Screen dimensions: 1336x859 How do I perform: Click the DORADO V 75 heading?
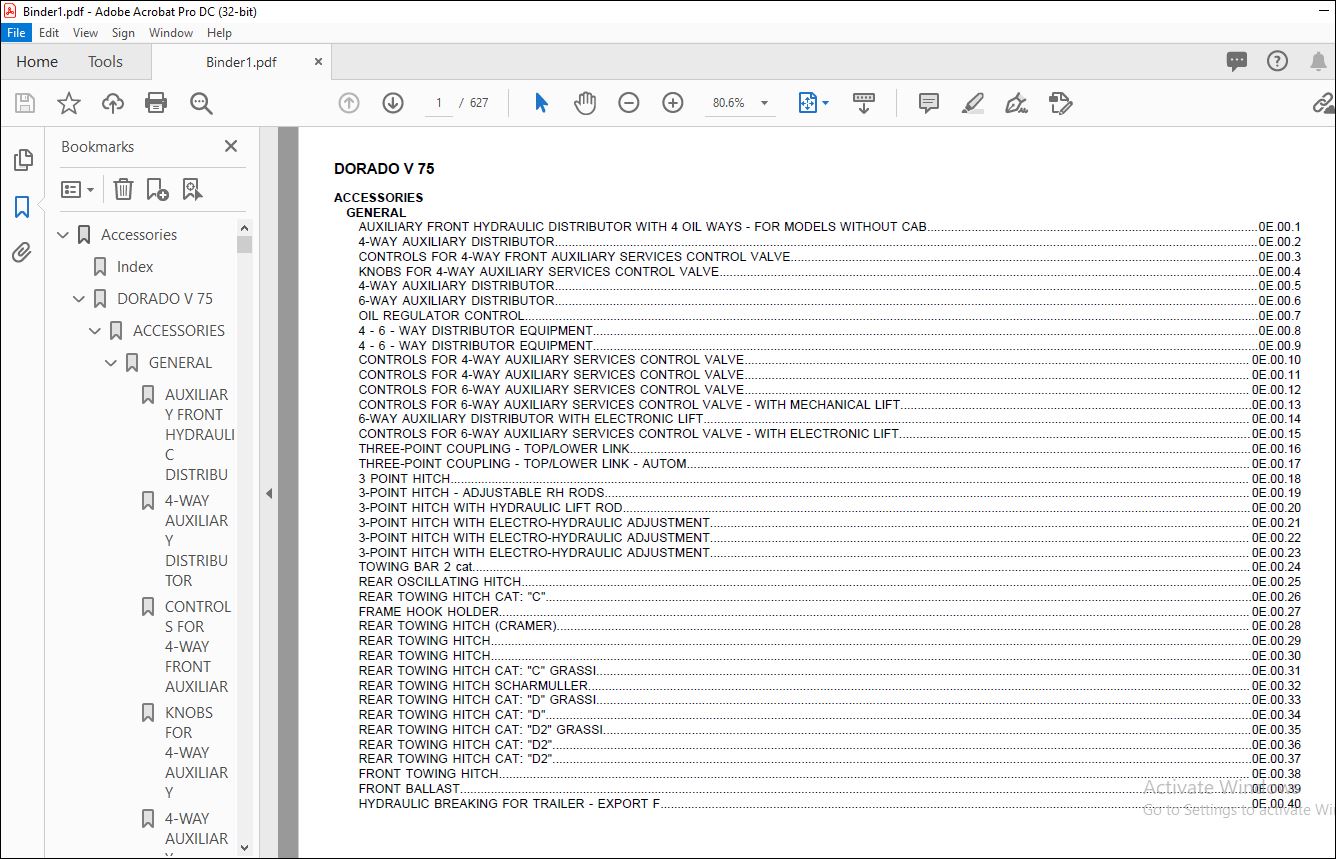(384, 169)
